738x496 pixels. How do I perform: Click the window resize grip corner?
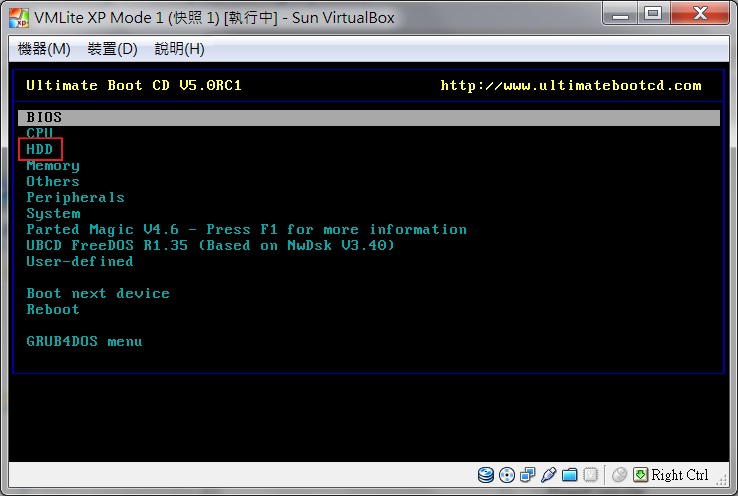pos(722,480)
